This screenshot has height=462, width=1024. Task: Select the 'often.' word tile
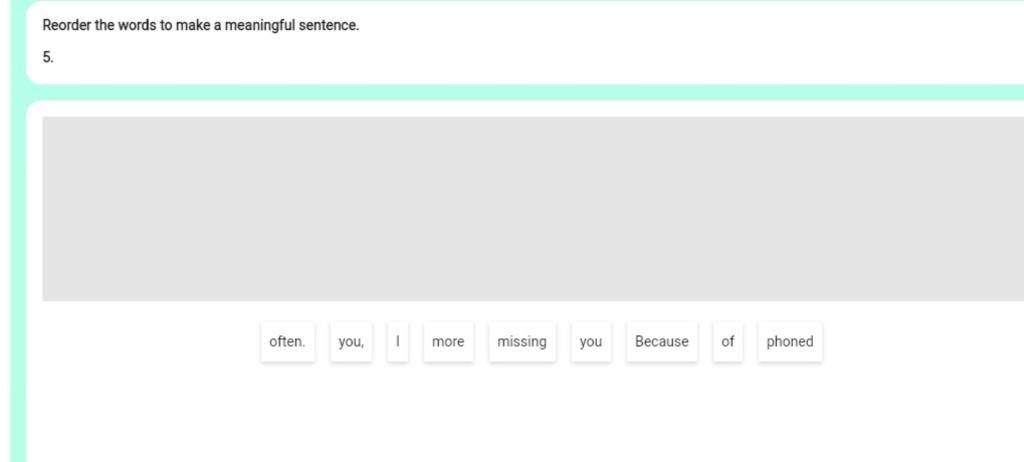click(x=287, y=342)
